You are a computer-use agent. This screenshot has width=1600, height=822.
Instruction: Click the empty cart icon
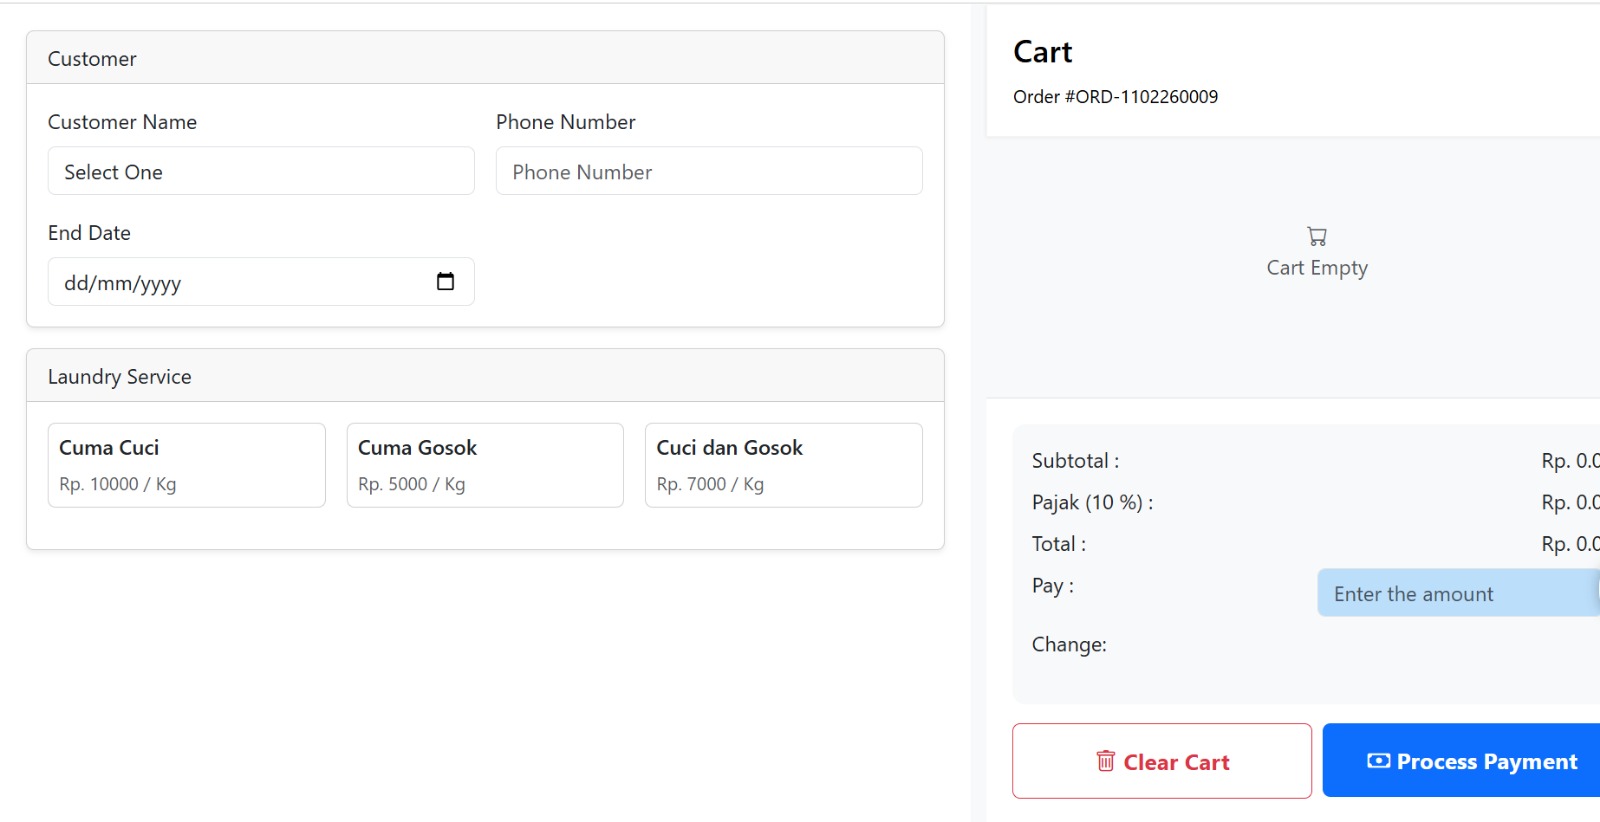point(1317,236)
